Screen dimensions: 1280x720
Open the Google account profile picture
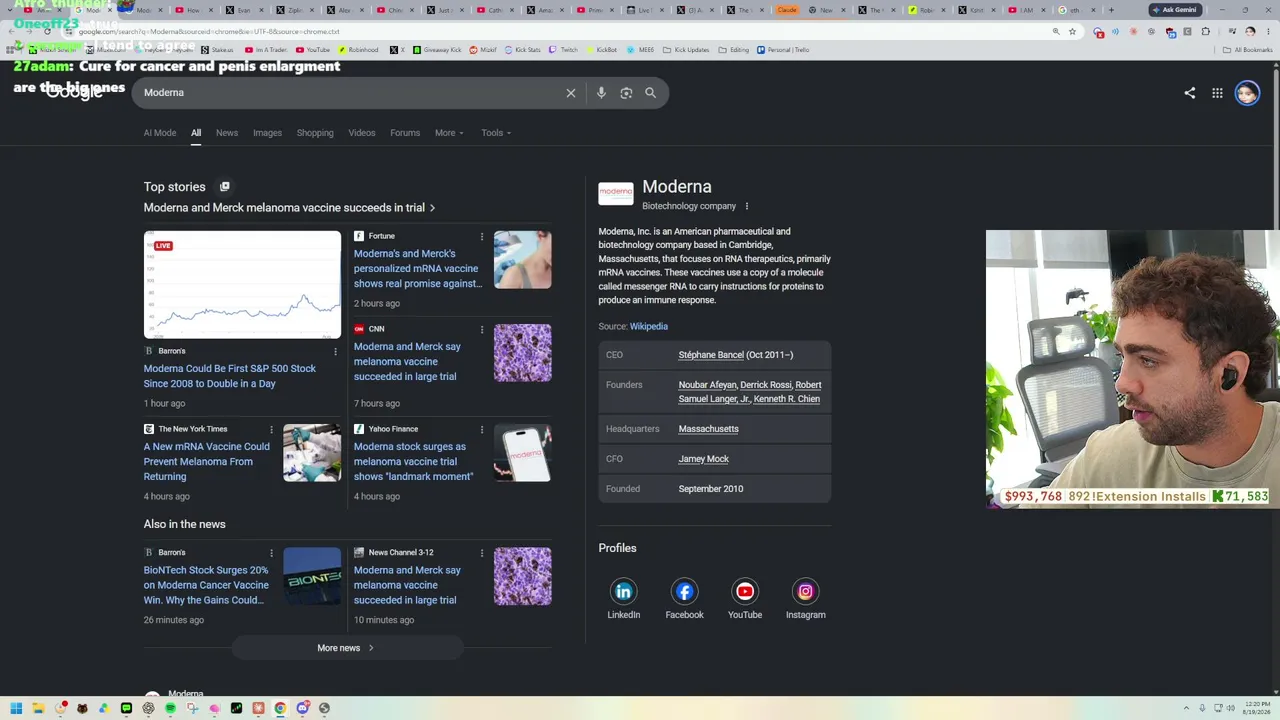1247,93
